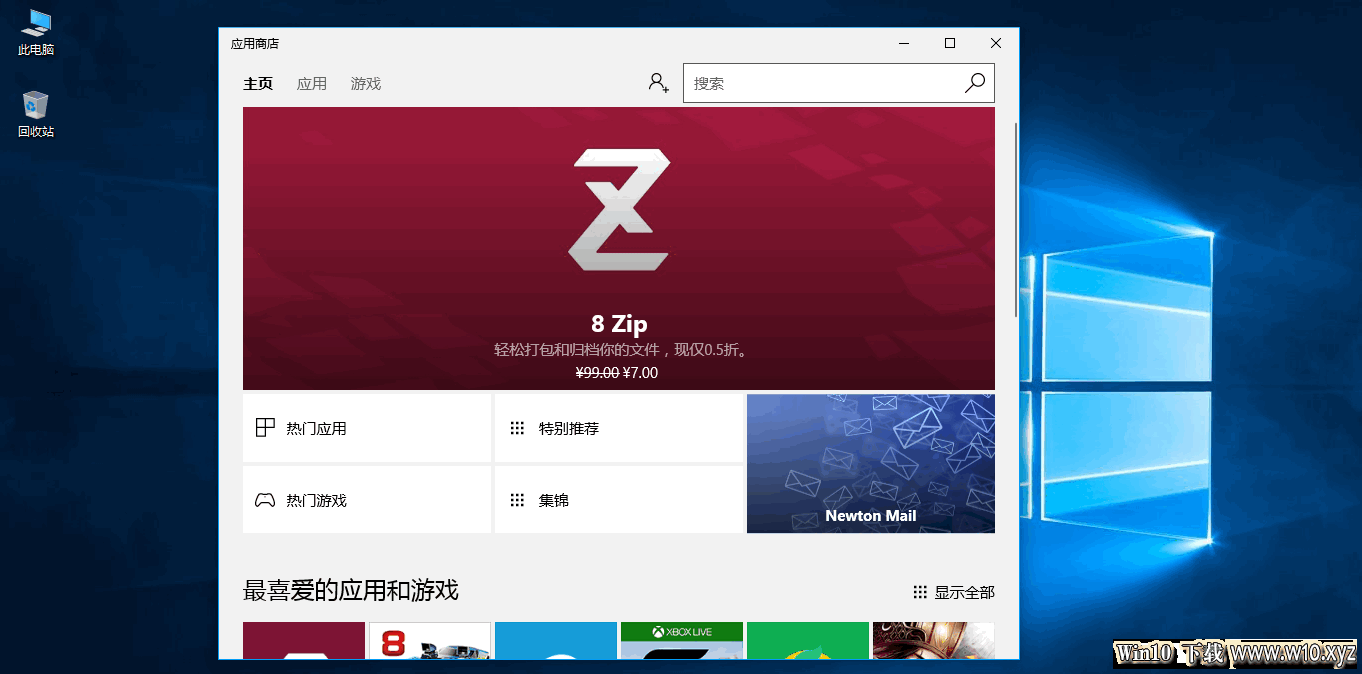
Task: Click 显示全部 to show all apps
Action: click(x=954, y=593)
